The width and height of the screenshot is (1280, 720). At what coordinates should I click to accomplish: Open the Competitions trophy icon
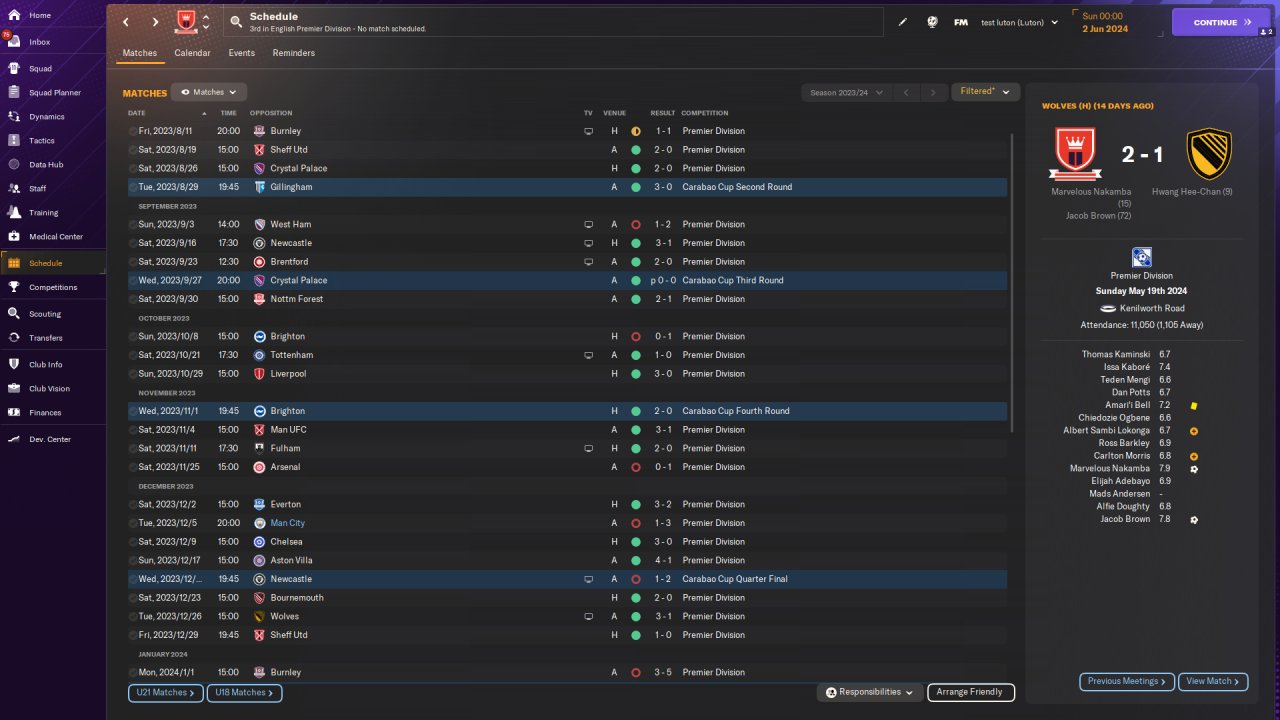pos(14,287)
